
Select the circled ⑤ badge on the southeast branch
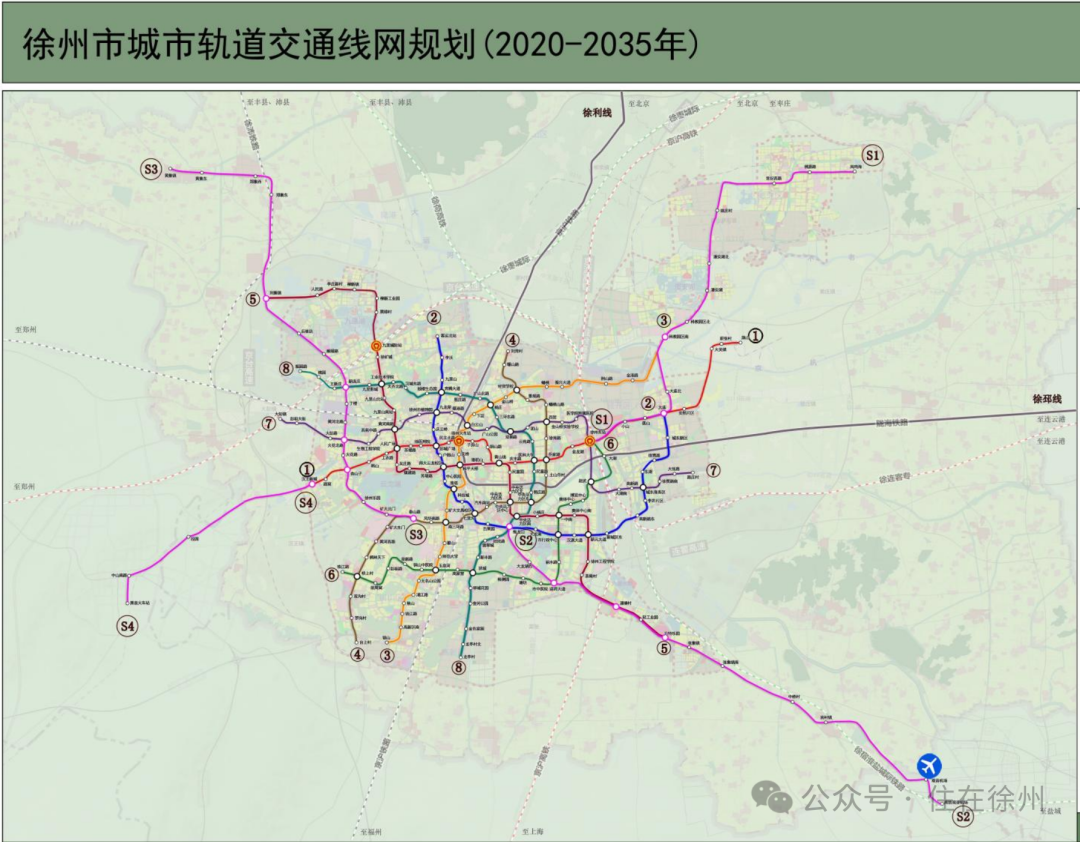[663, 649]
